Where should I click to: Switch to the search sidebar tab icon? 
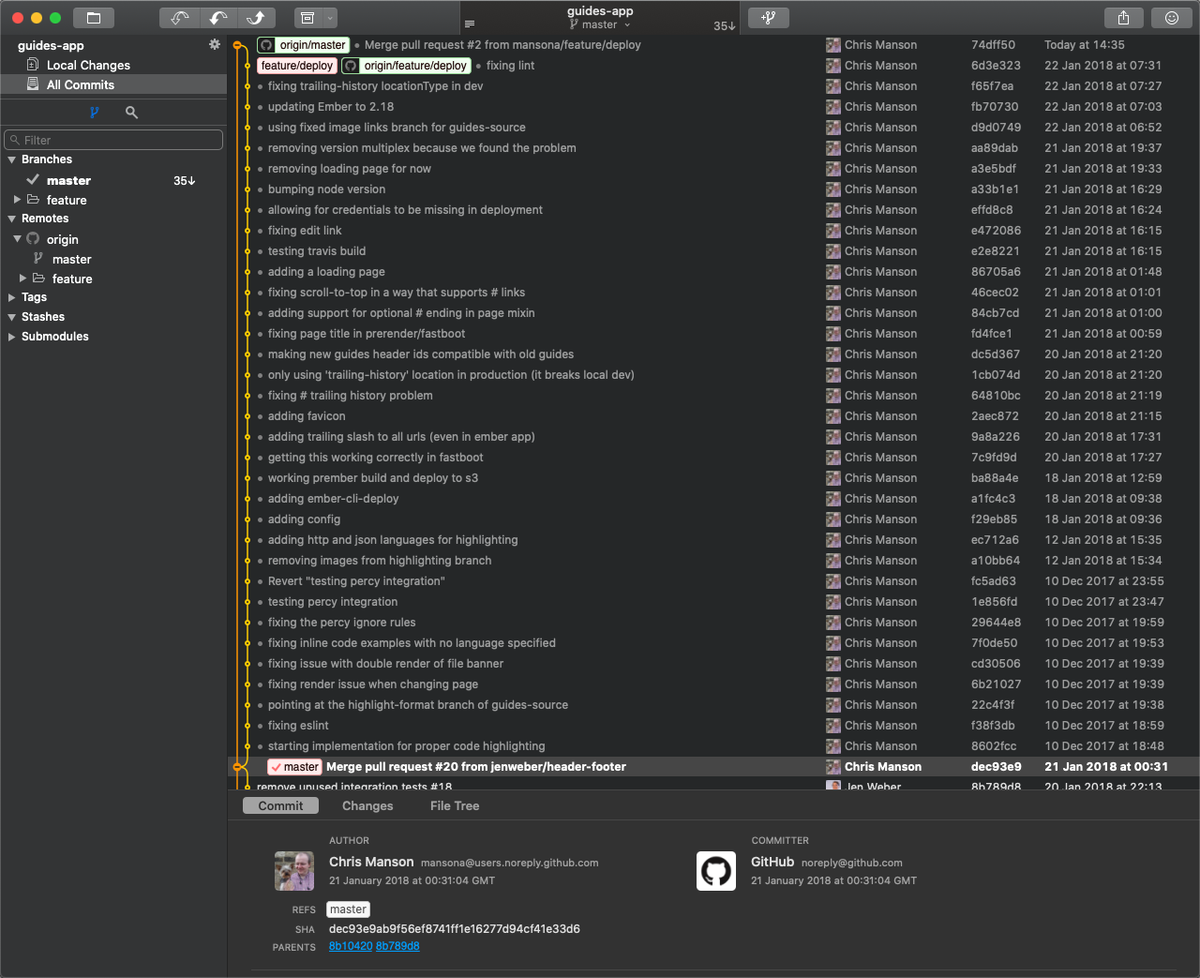coord(131,113)
